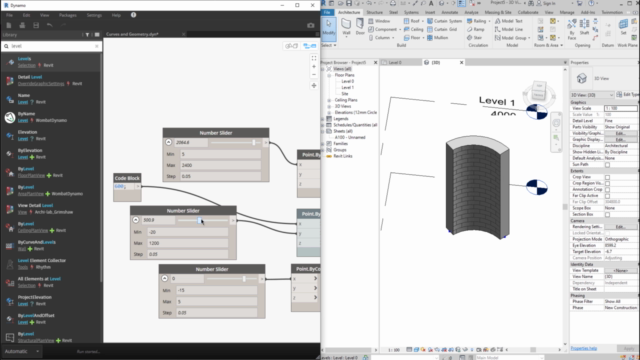The height and width of the screenshot is (360, 640).
Task: Switch Dynamo to 3D background preview
Action: pyautogui.click(x=291, y=46)
